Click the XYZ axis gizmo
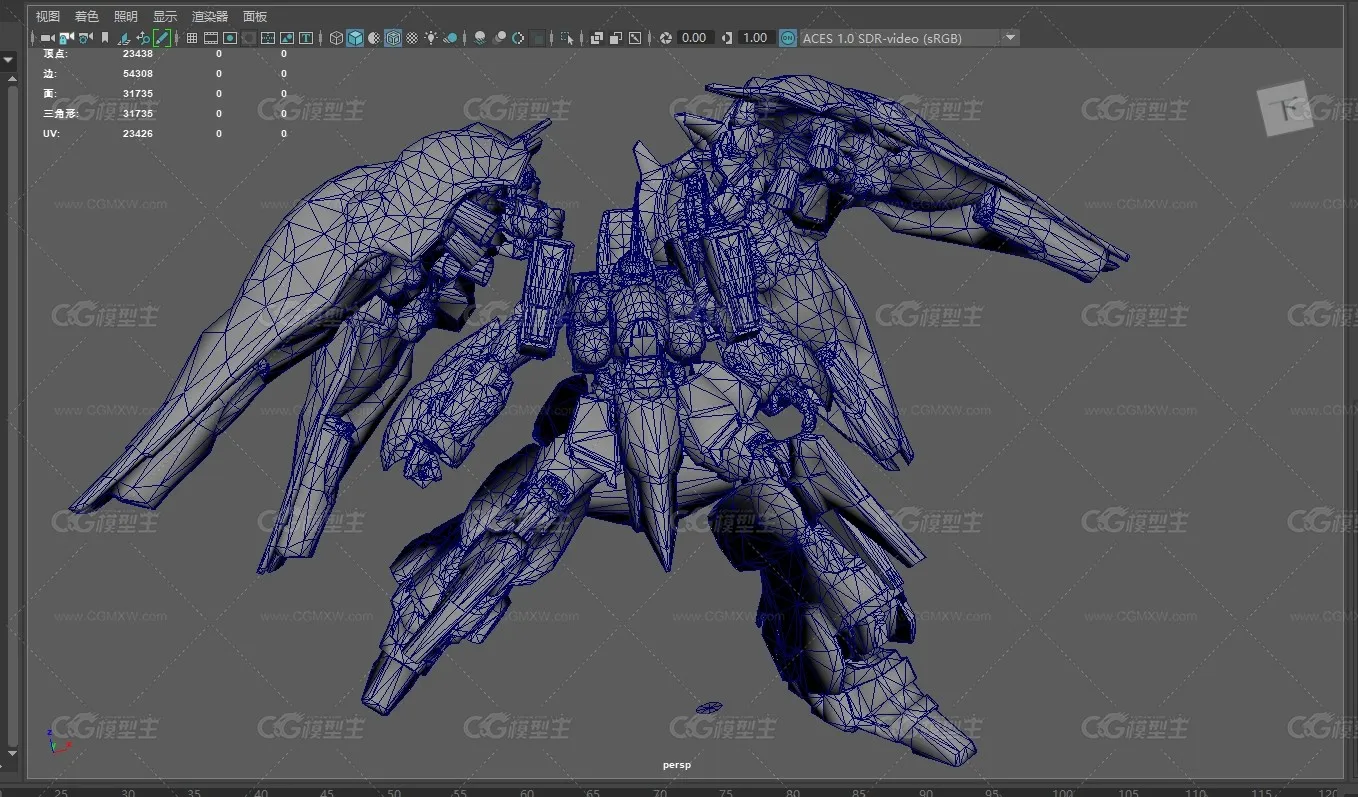This screenshot has width=1358, height=797. pyautogui.click(x=57, y=741)
